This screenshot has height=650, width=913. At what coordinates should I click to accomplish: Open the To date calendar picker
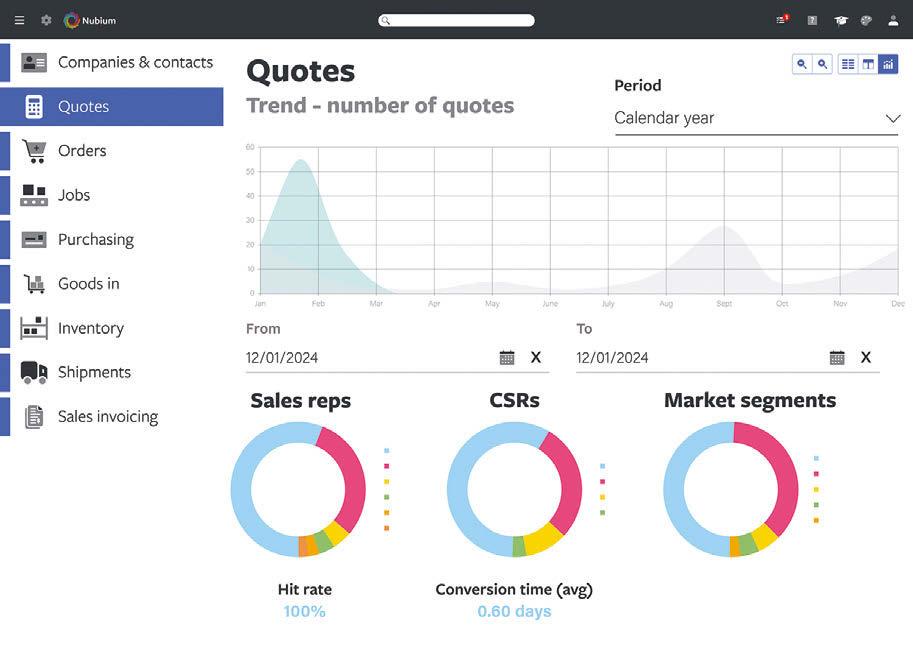point(837,357)
